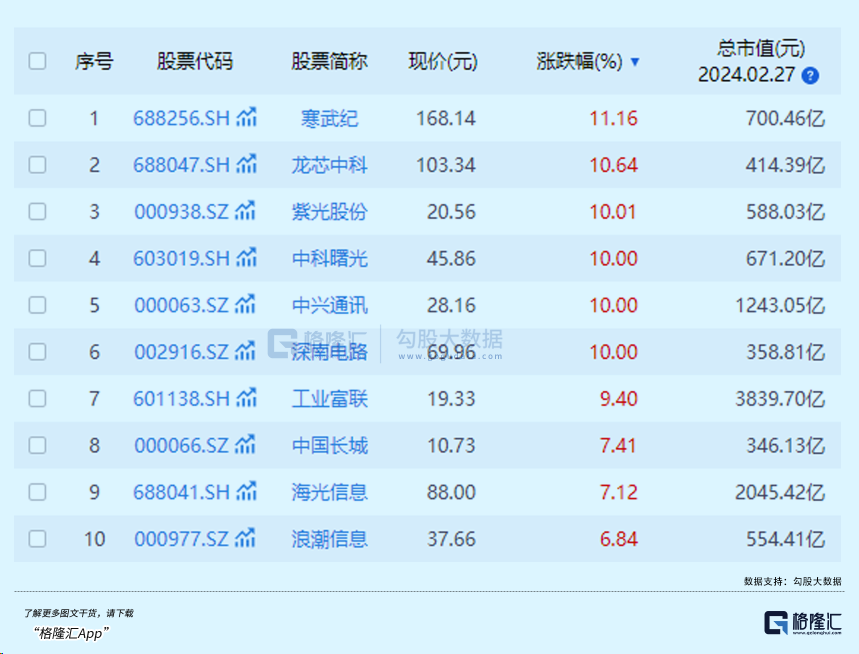Check the box for row 3 紫光股份

click(37, 211)
